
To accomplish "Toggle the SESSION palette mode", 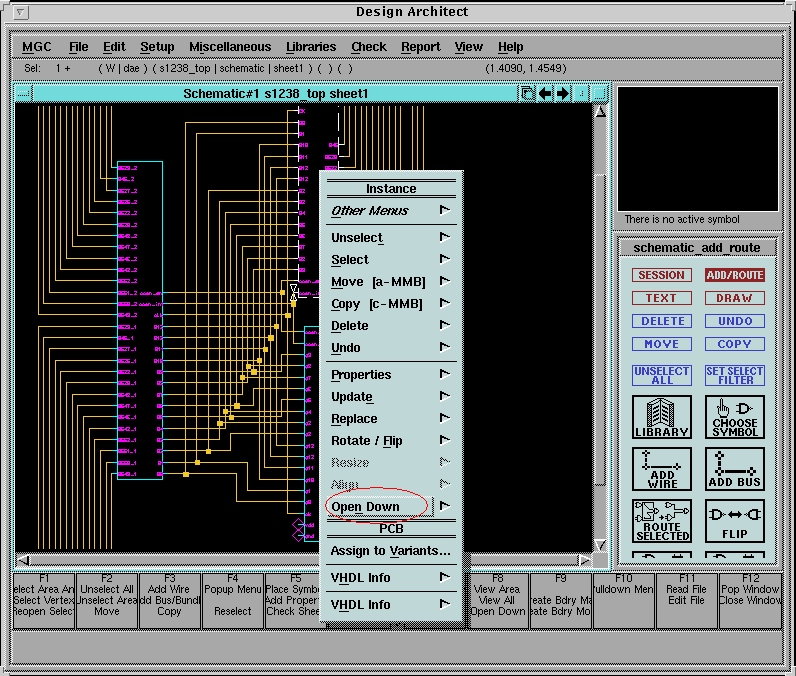I will tap(661, 275).
